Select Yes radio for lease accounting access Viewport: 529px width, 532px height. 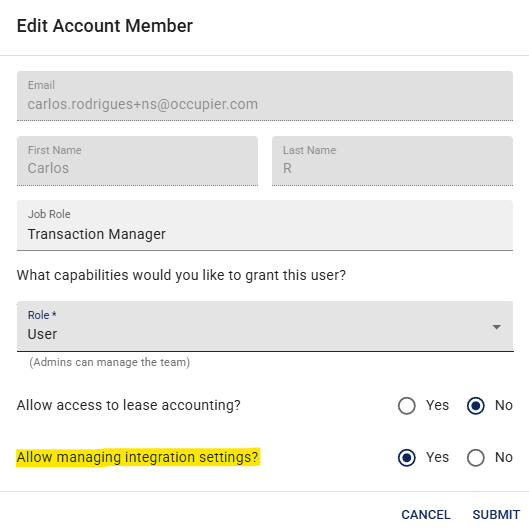coord(407,405)
